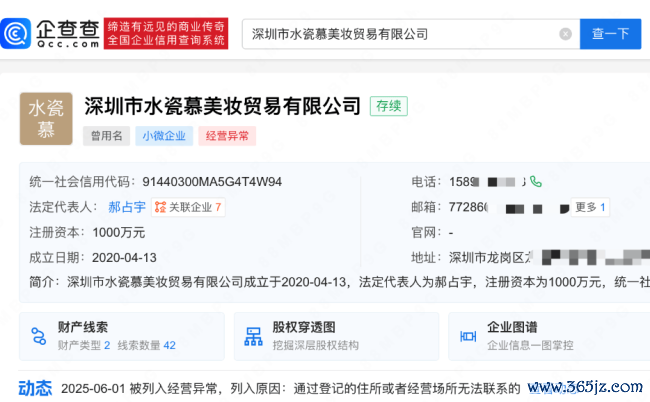Click the credit code 91440300MA5G4T4W94
The image size is (650, 402).
pyautogui.click(x=212, y=182)
